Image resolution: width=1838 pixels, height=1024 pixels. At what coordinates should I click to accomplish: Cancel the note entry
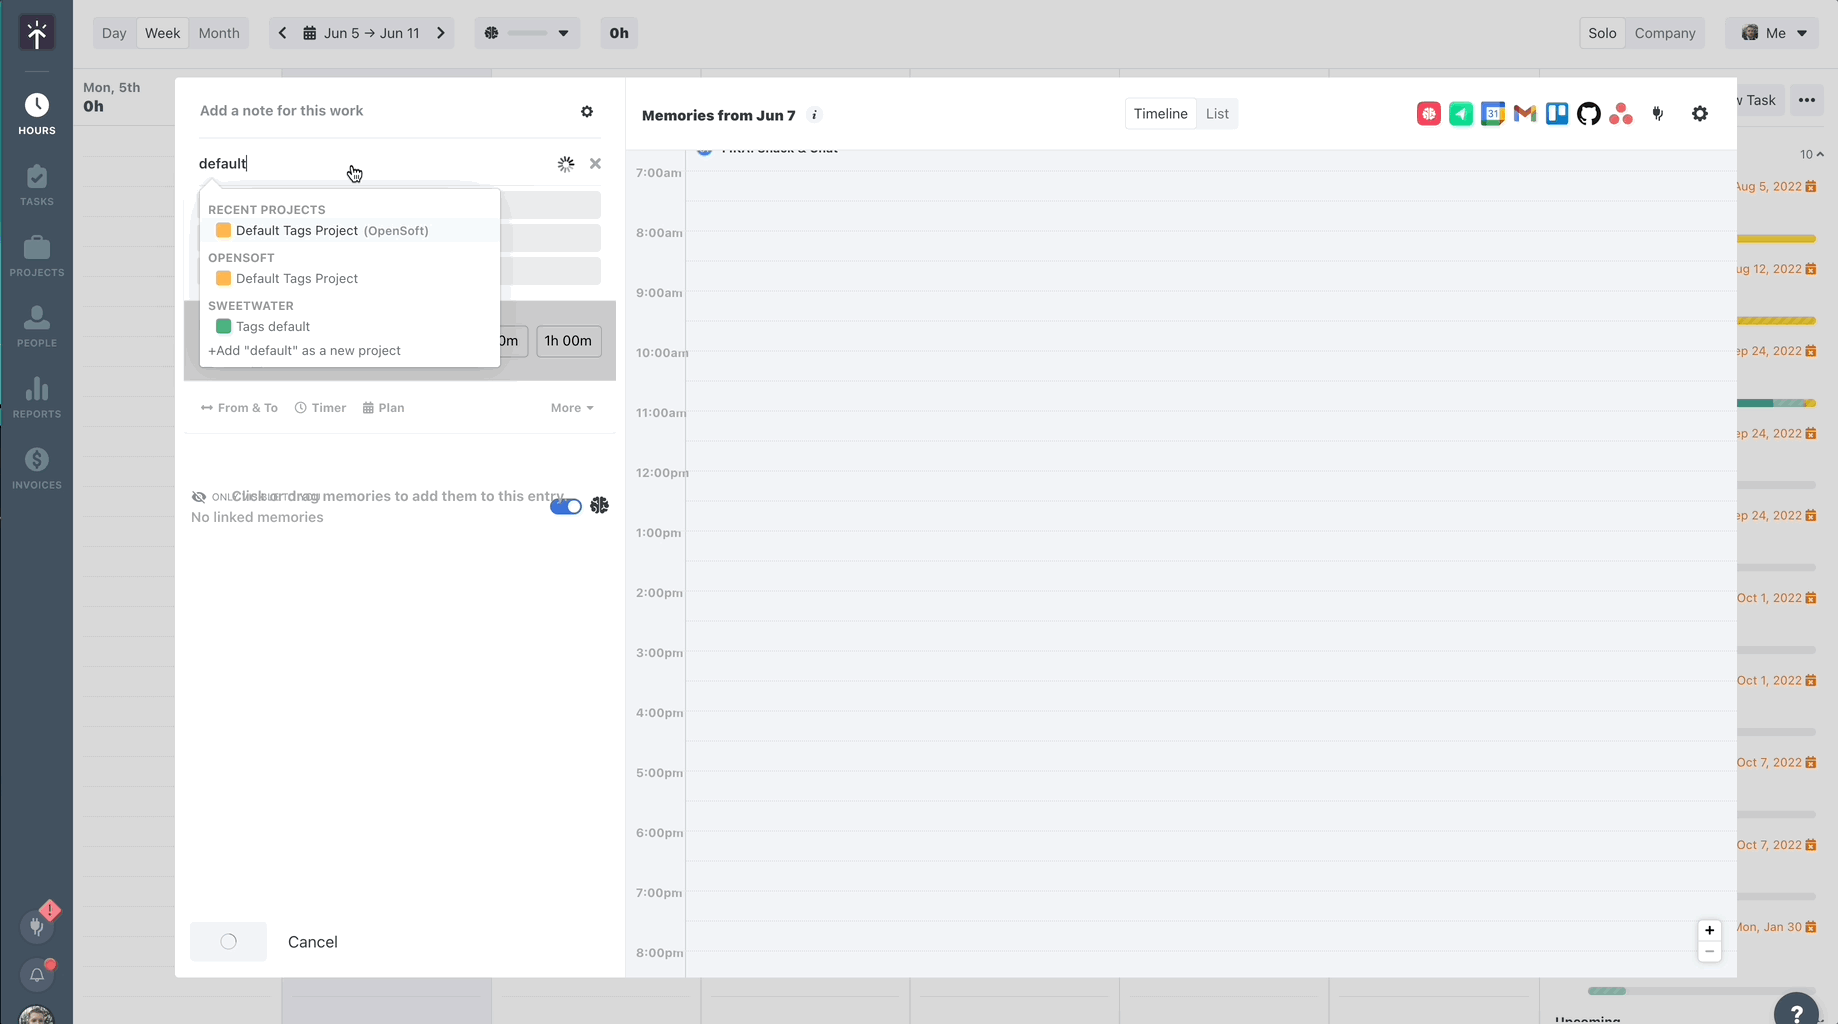pyautogui.click(x=312, y=941)
